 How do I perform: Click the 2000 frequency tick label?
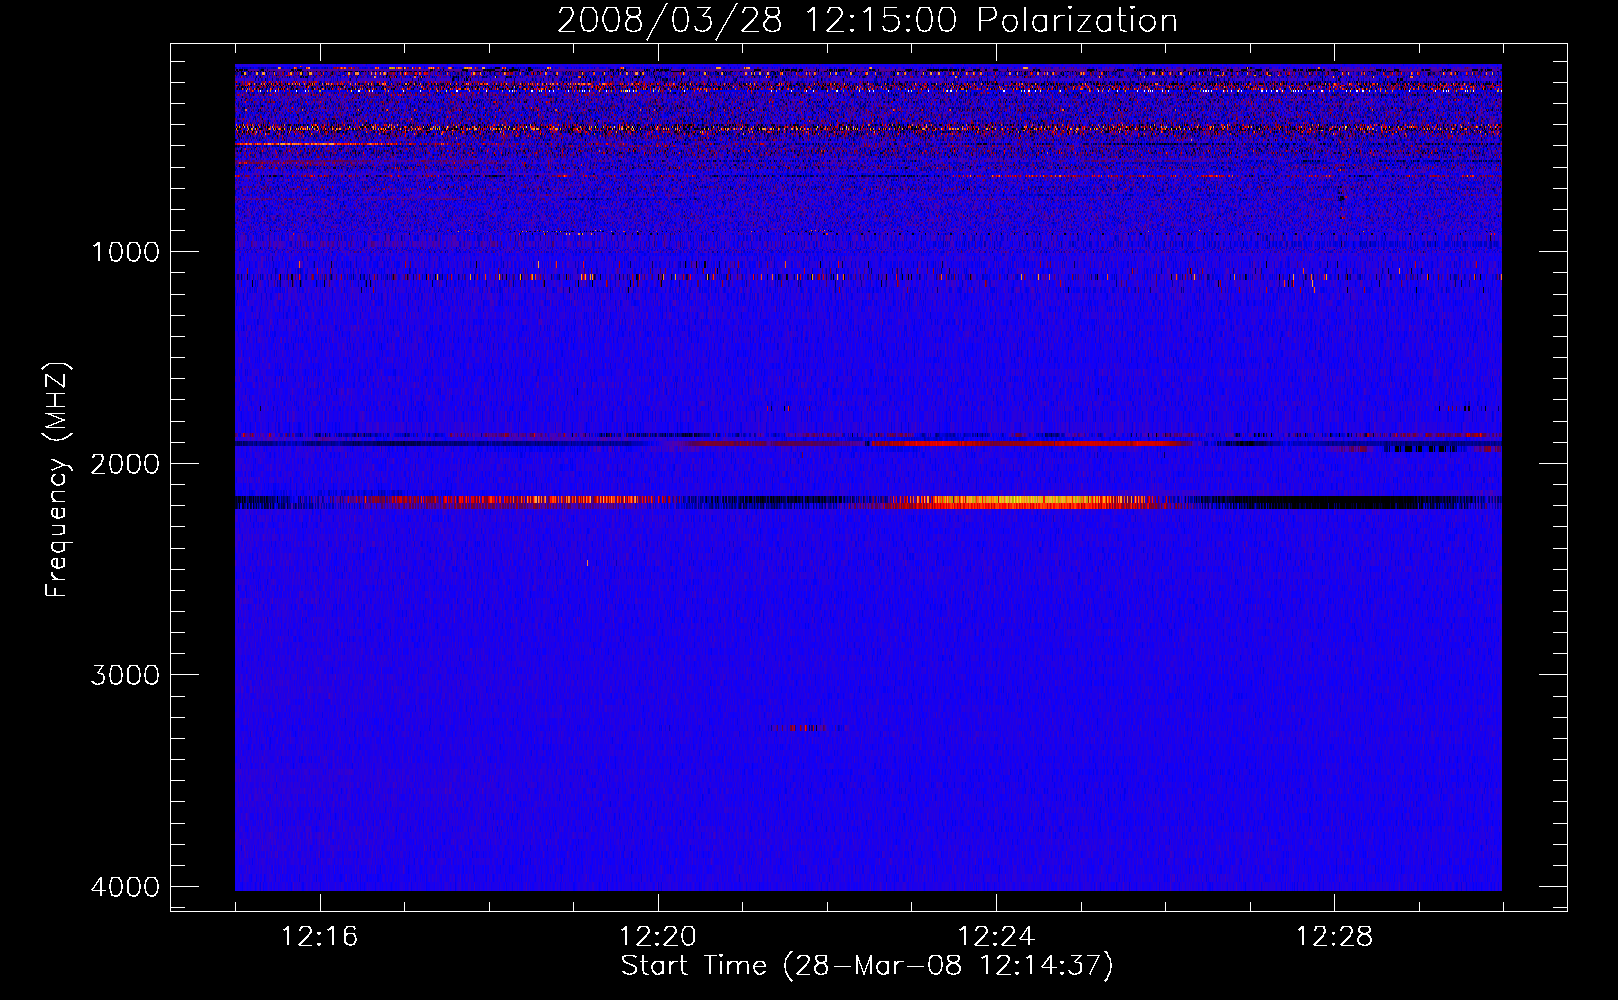tap(125, 463)
